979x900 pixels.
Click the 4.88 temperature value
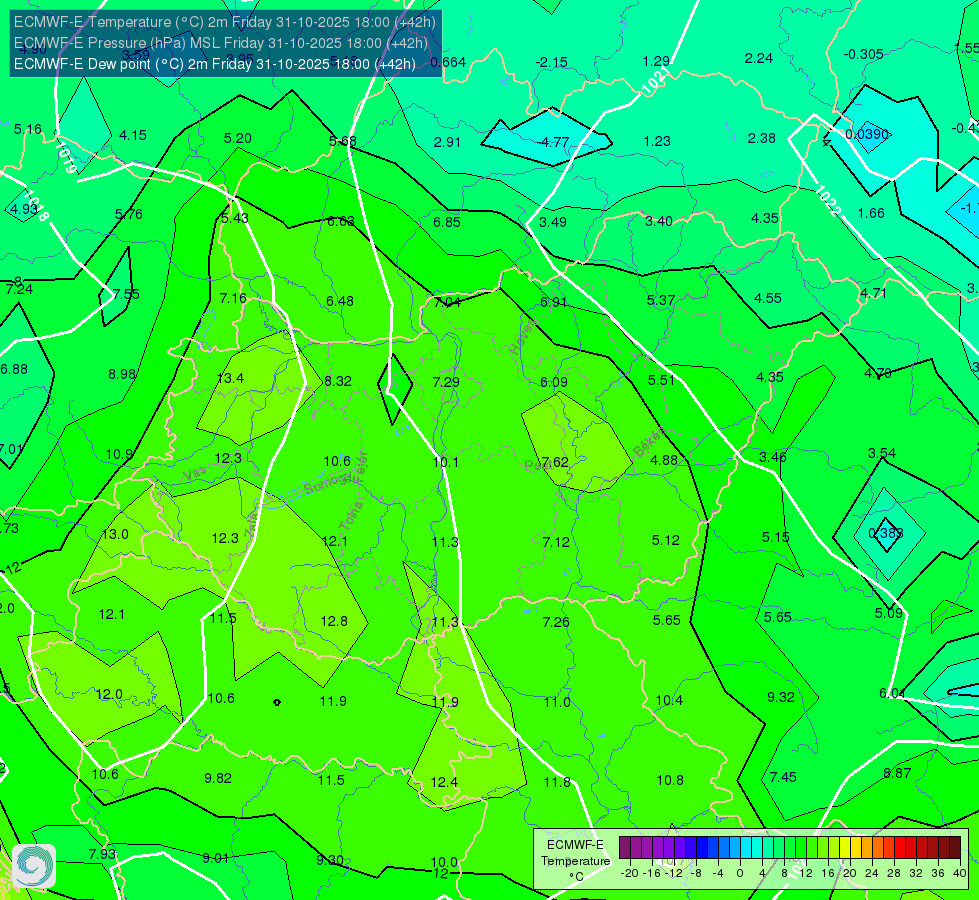[x=664, y=460]
